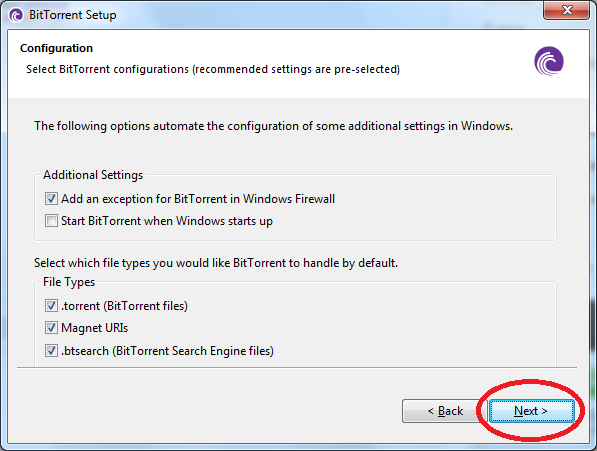Uncheck the .btsearch file type checkbox
597x451 pixels.
point(51,351)
